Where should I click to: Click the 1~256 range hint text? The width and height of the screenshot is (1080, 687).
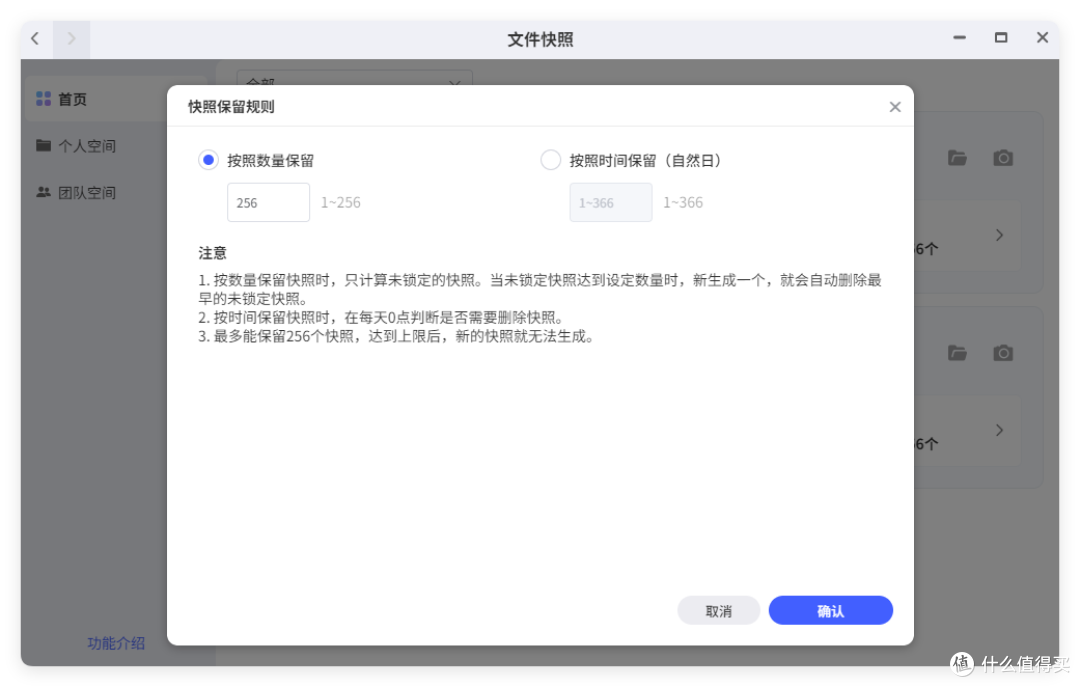click(340, 203)
